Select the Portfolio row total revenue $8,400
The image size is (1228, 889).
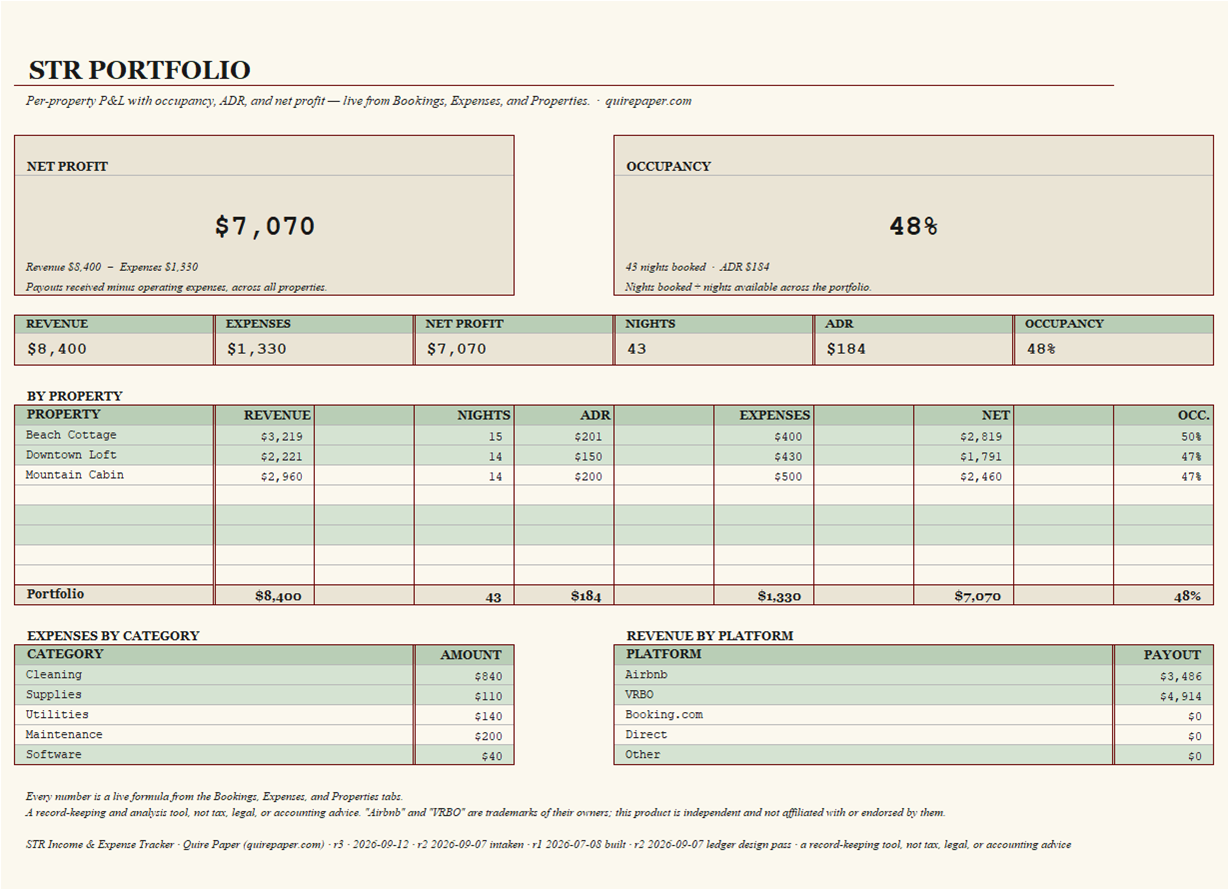[x=278, y=596]
